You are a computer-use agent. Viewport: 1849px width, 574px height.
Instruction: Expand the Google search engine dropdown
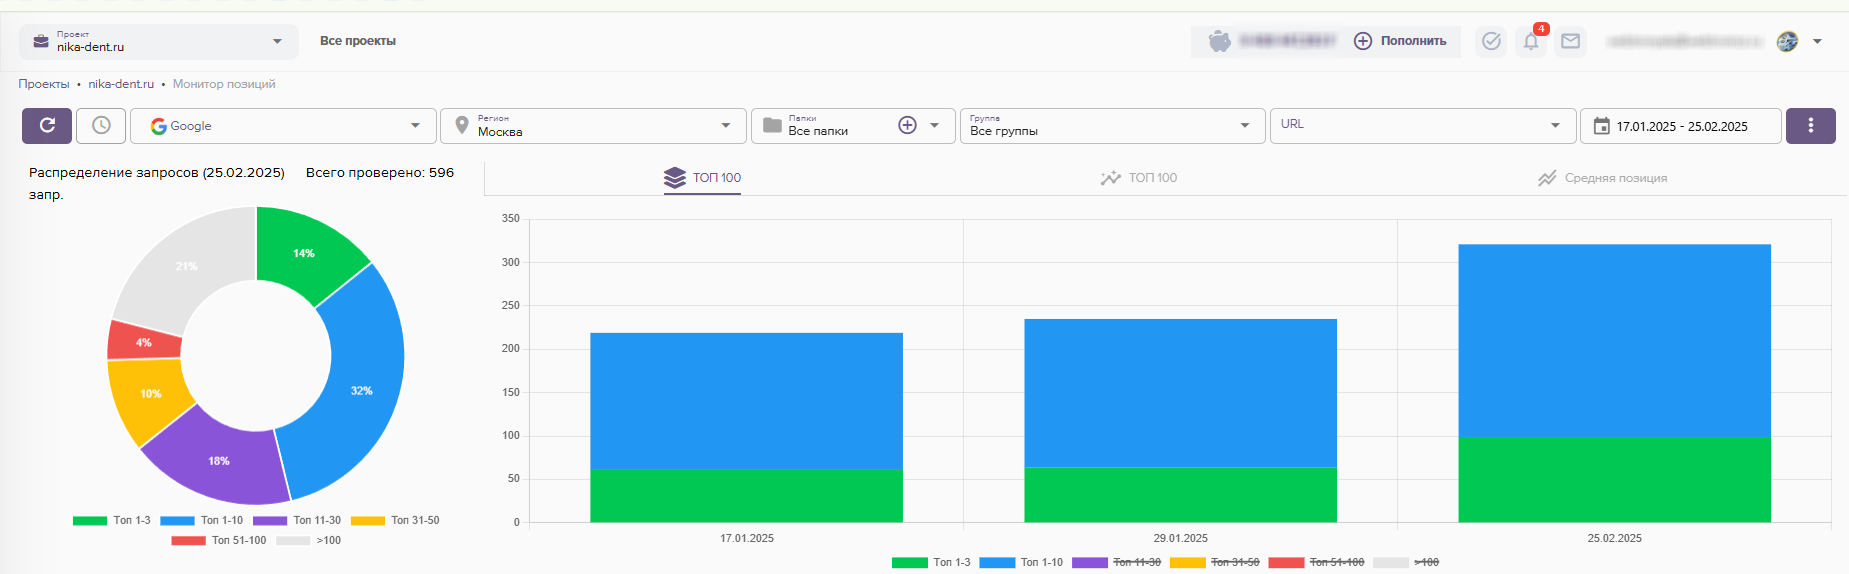283,126
